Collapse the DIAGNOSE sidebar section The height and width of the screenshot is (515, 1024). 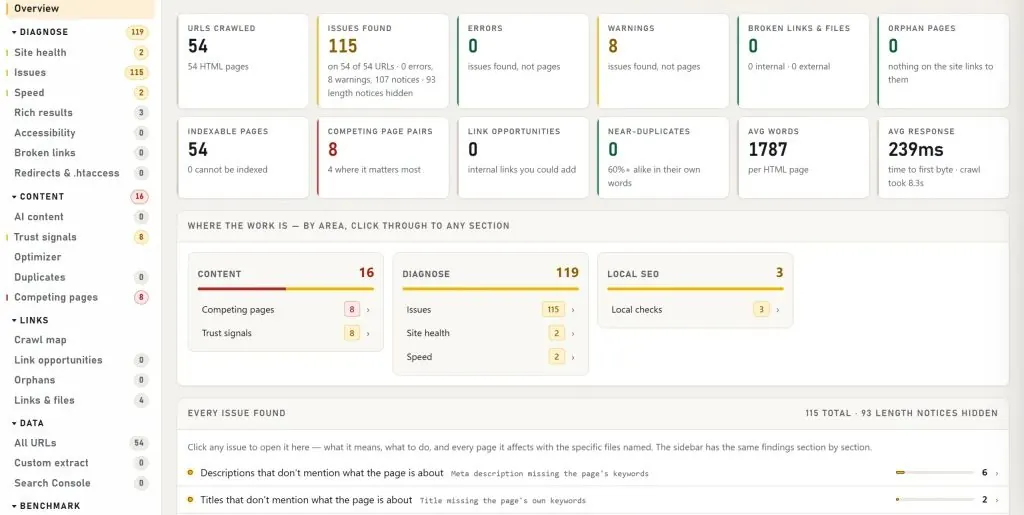[40, 32]
